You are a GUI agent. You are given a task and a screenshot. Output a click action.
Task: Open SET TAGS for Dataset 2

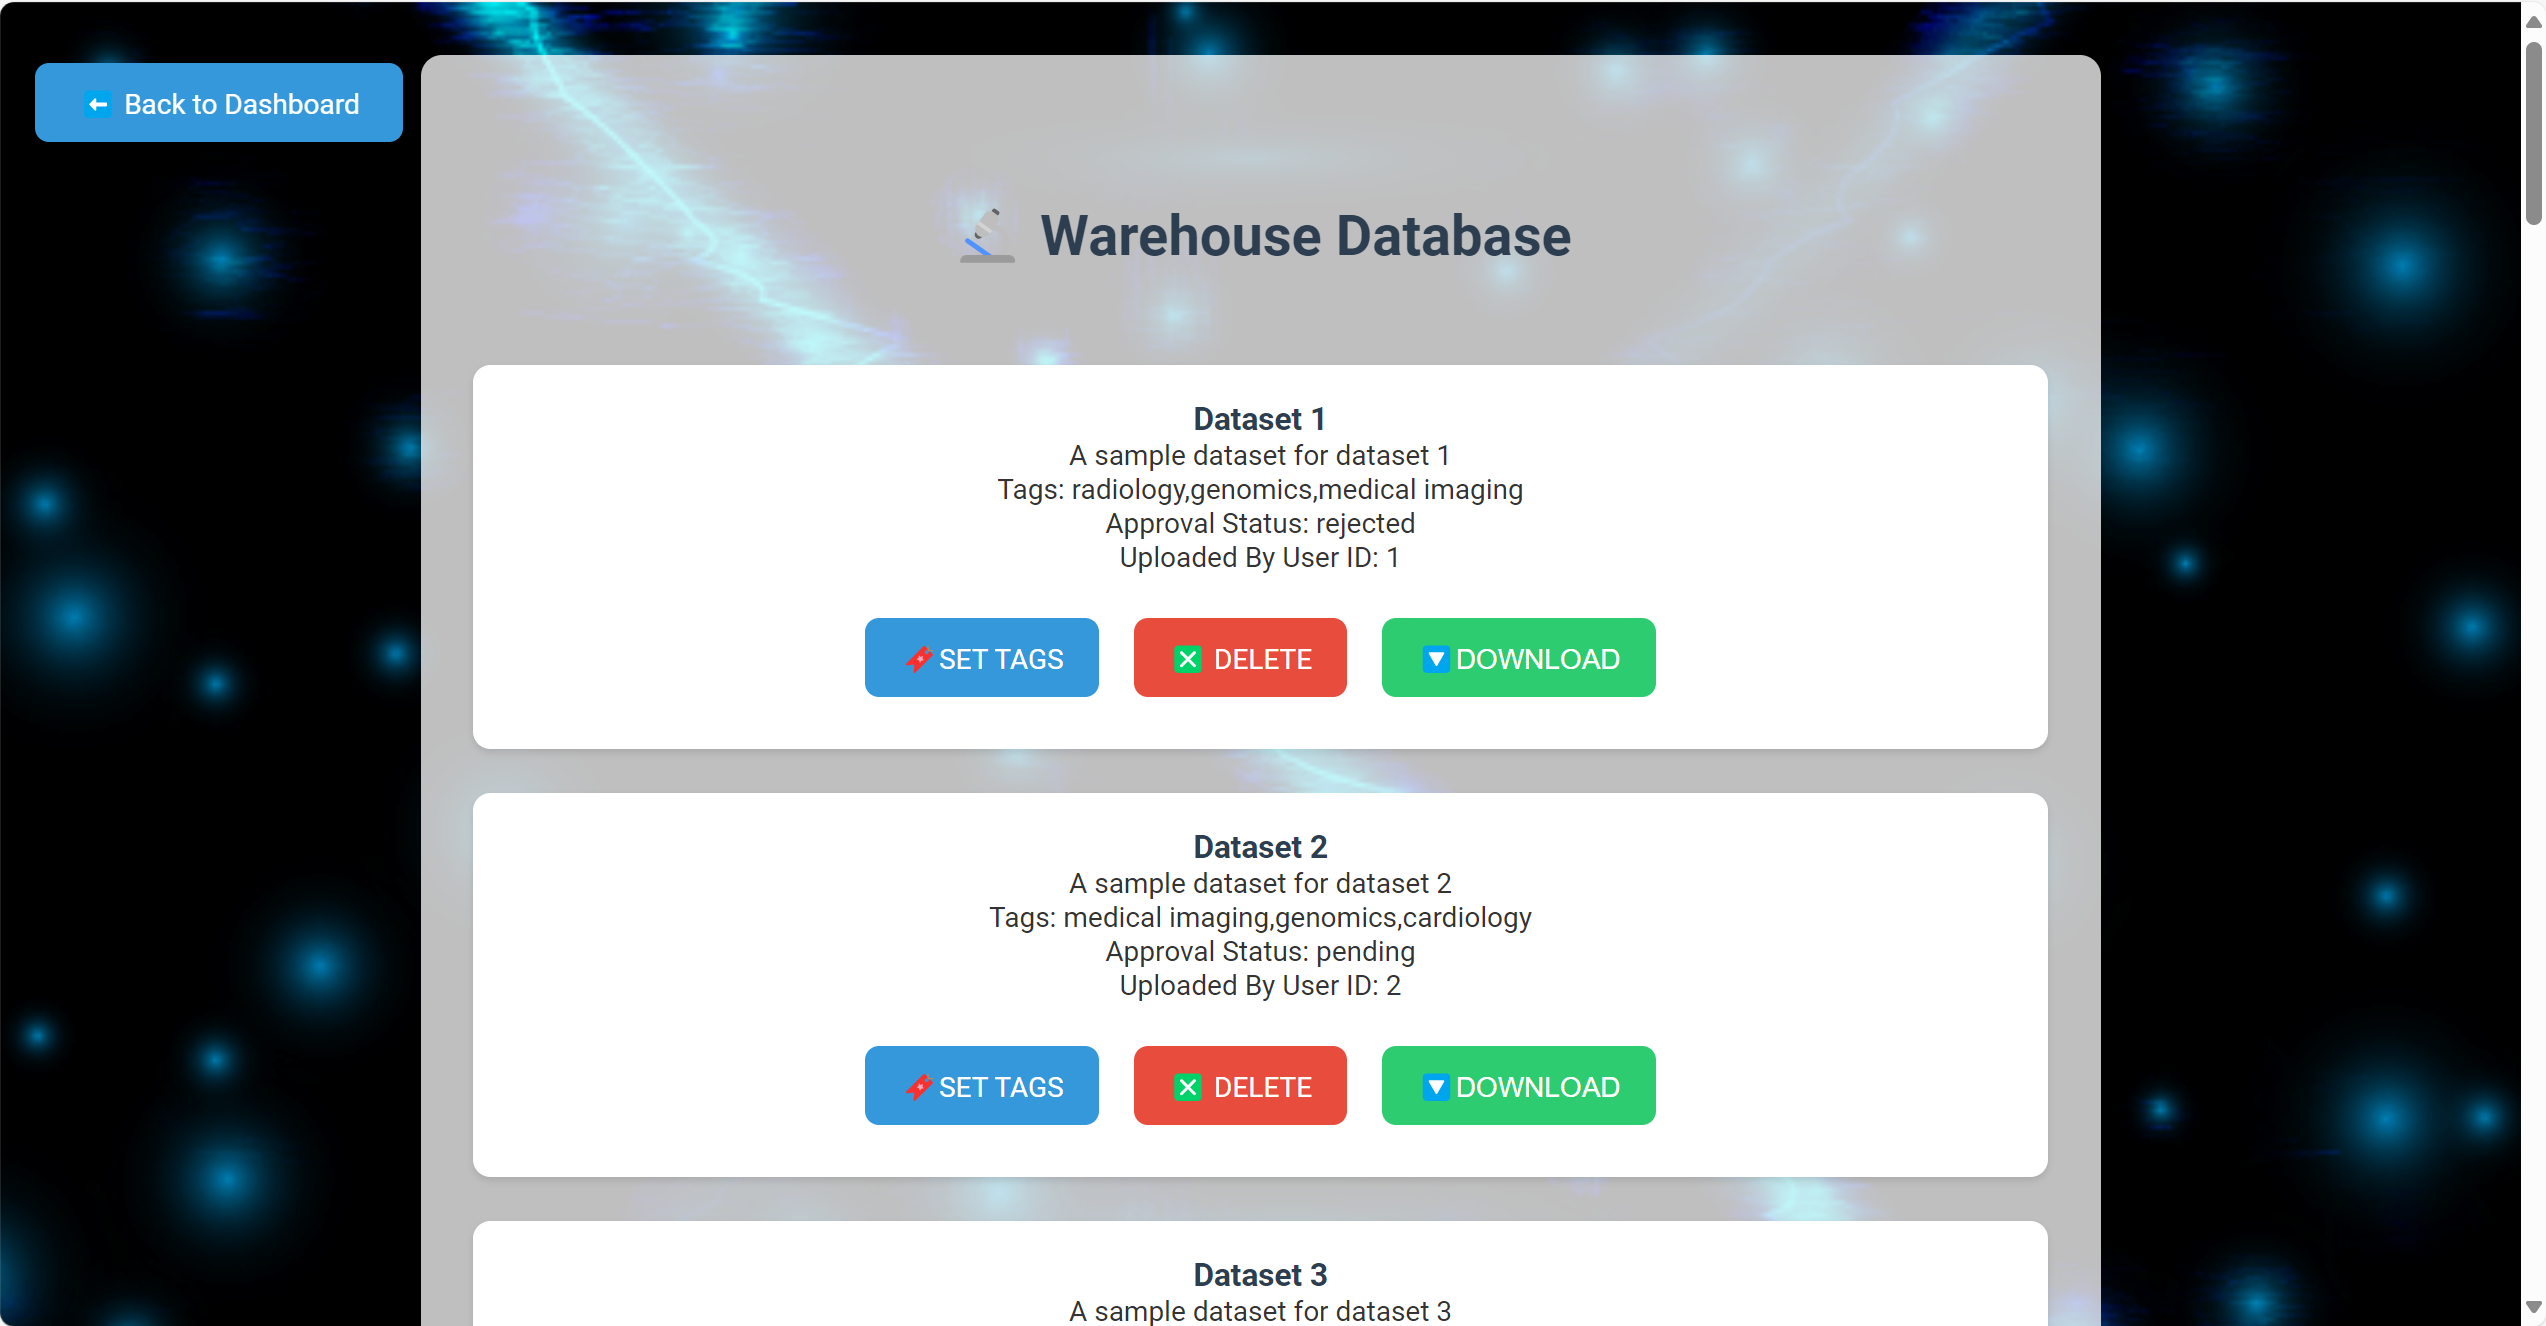click(x=981, y=1086)
